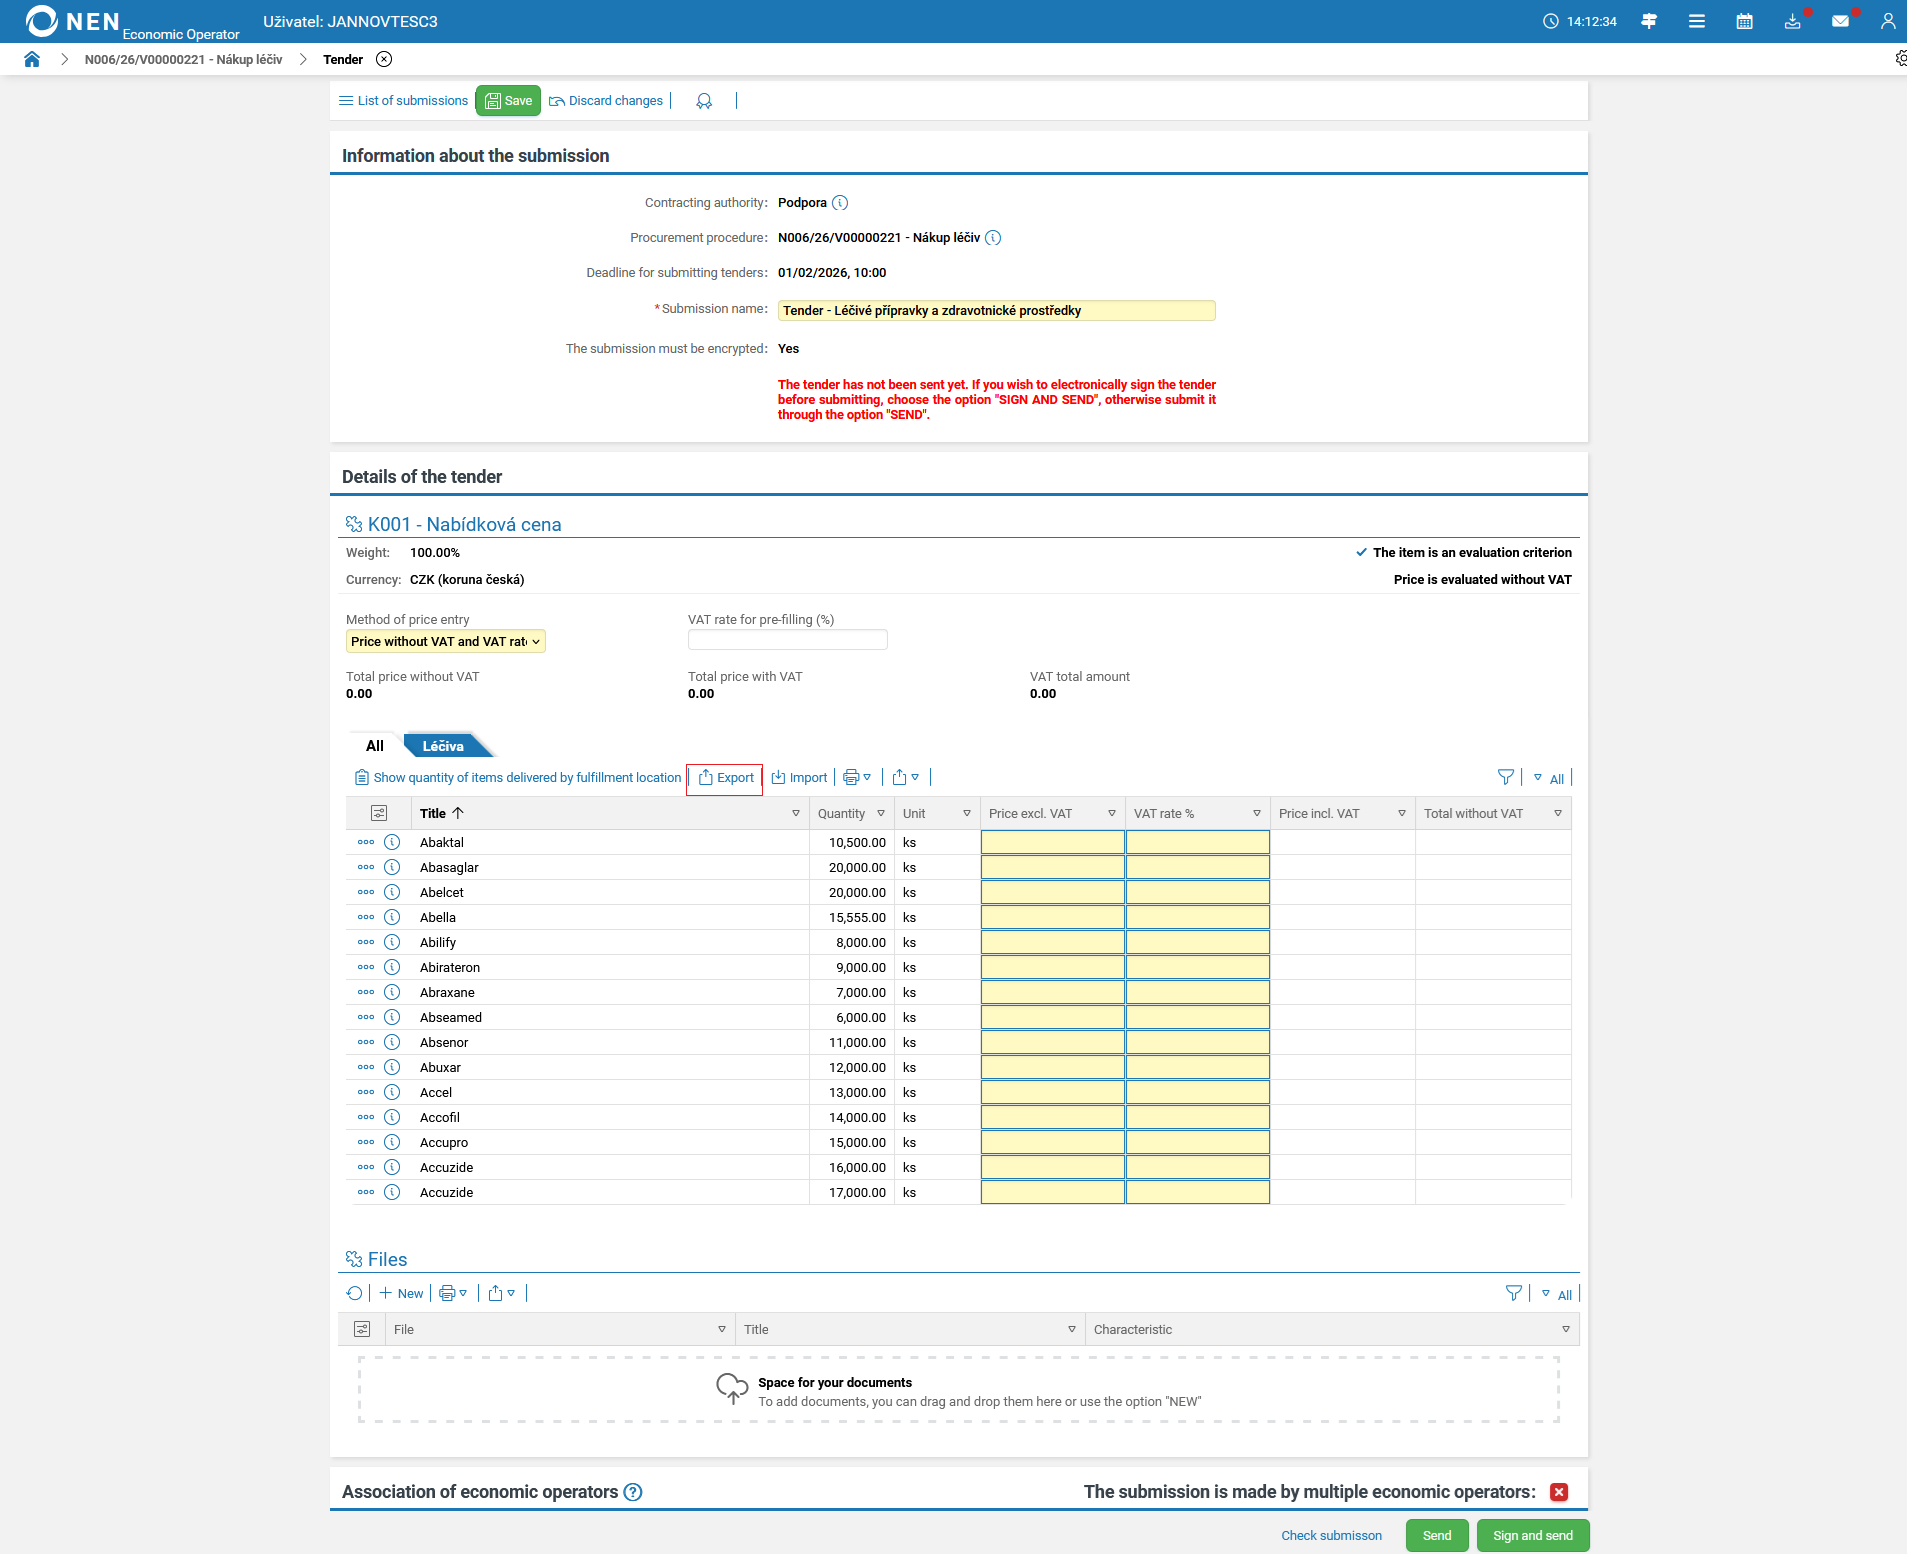Click the Export button
This screenshot has height=1554, width=1907.
point(725,778)
